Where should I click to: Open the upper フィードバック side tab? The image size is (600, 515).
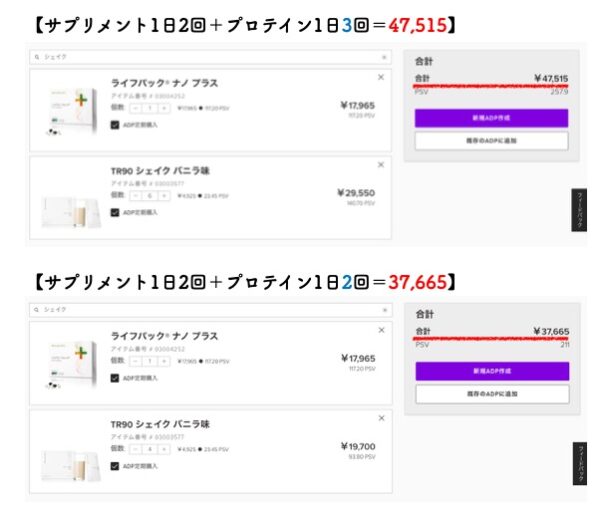(579, 210)
